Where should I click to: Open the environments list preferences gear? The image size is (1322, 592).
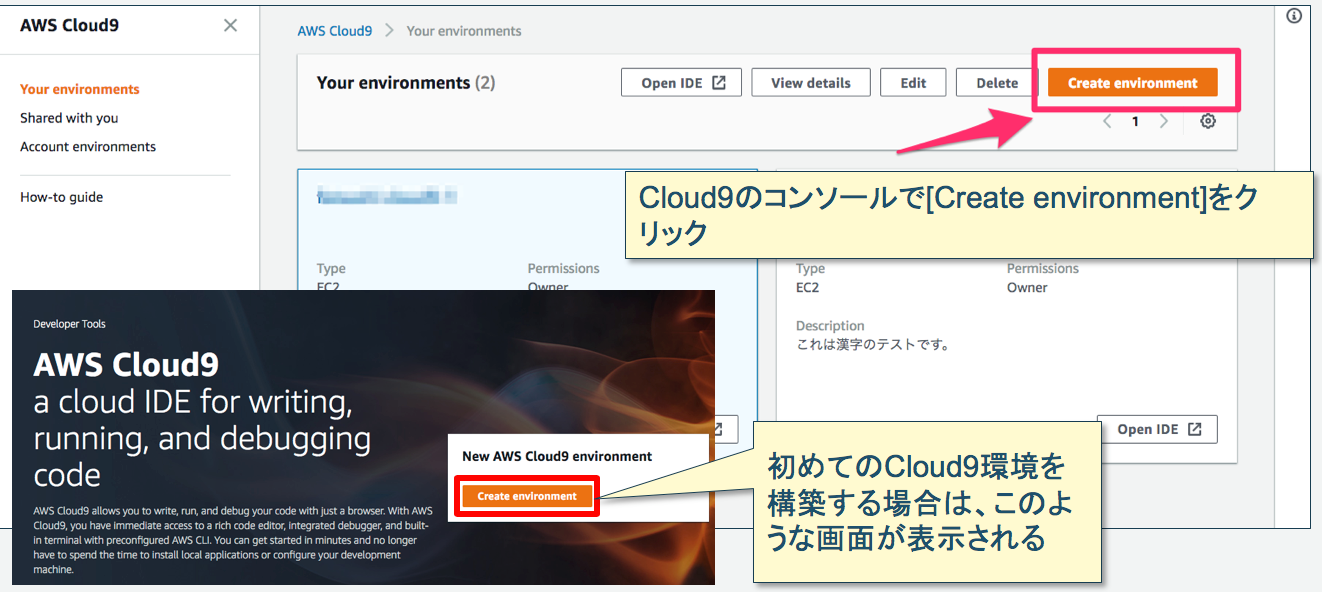point(1208,121)
